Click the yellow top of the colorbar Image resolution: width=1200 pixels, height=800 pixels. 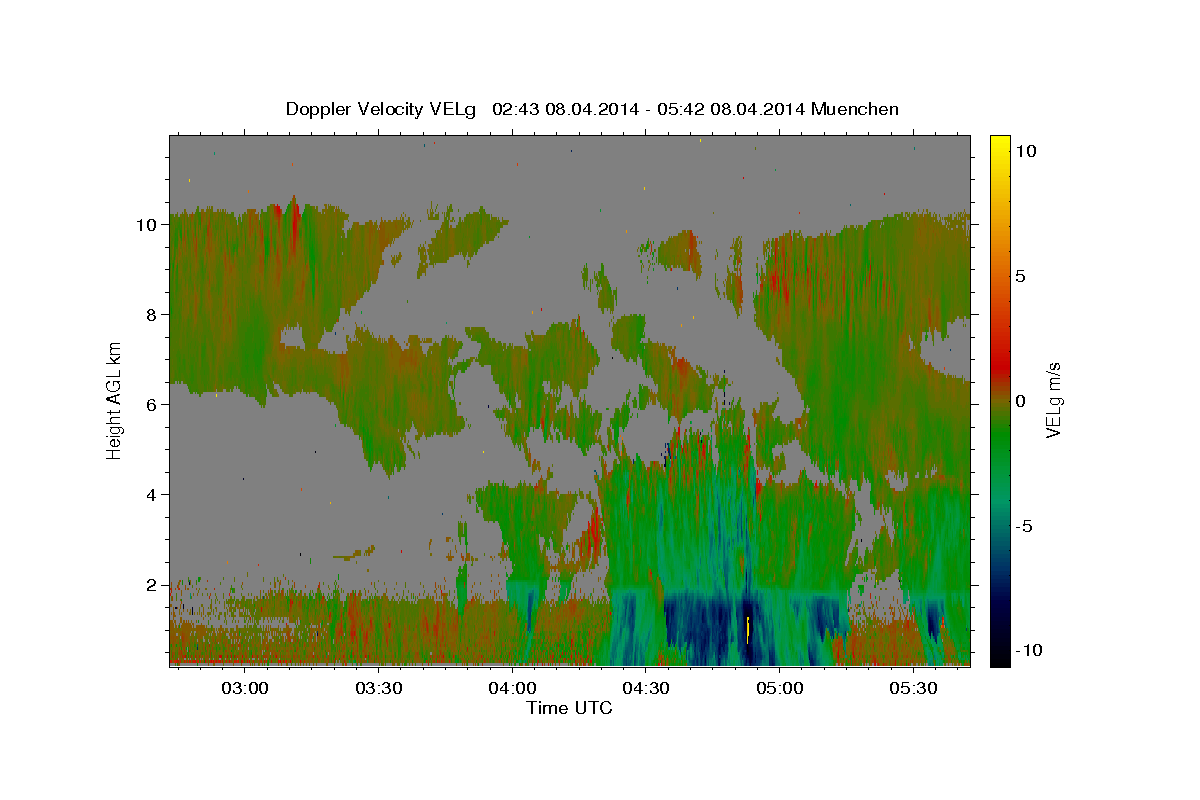coord(1000,145)
